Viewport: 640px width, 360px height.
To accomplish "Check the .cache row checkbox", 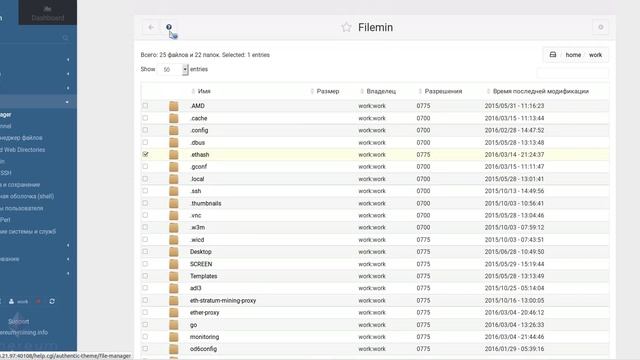I will point(145,118).
